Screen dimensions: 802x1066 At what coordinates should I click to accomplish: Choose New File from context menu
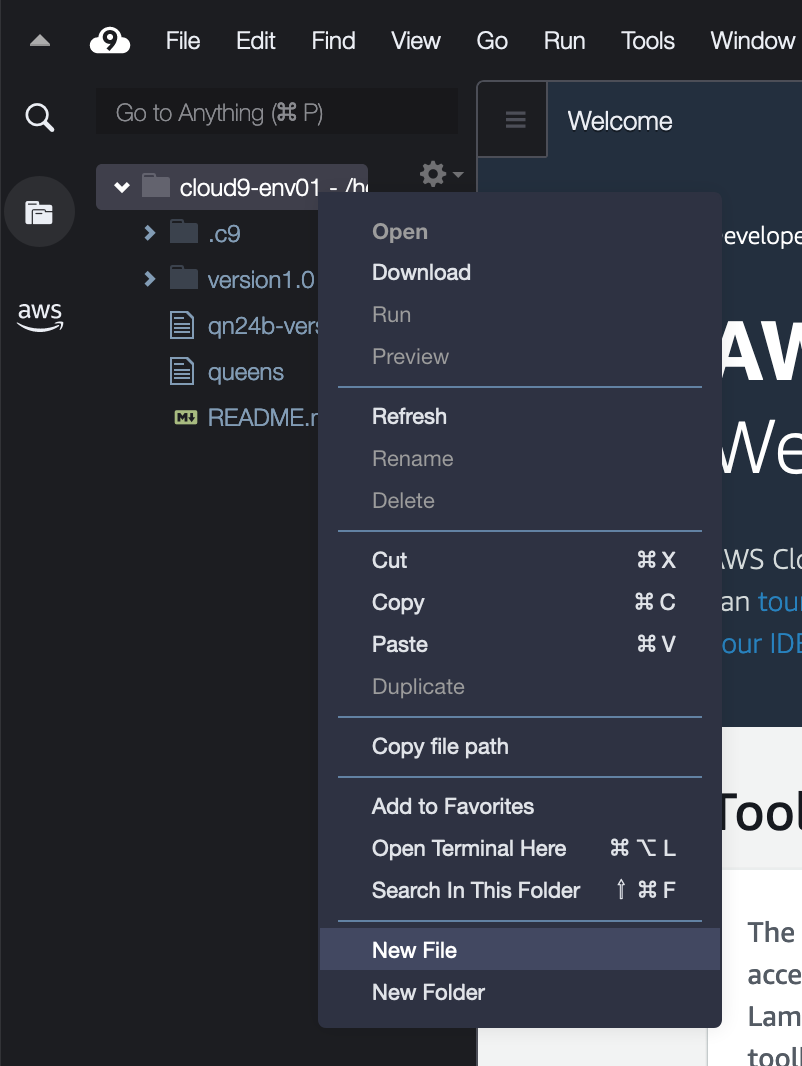coord(519,950)
